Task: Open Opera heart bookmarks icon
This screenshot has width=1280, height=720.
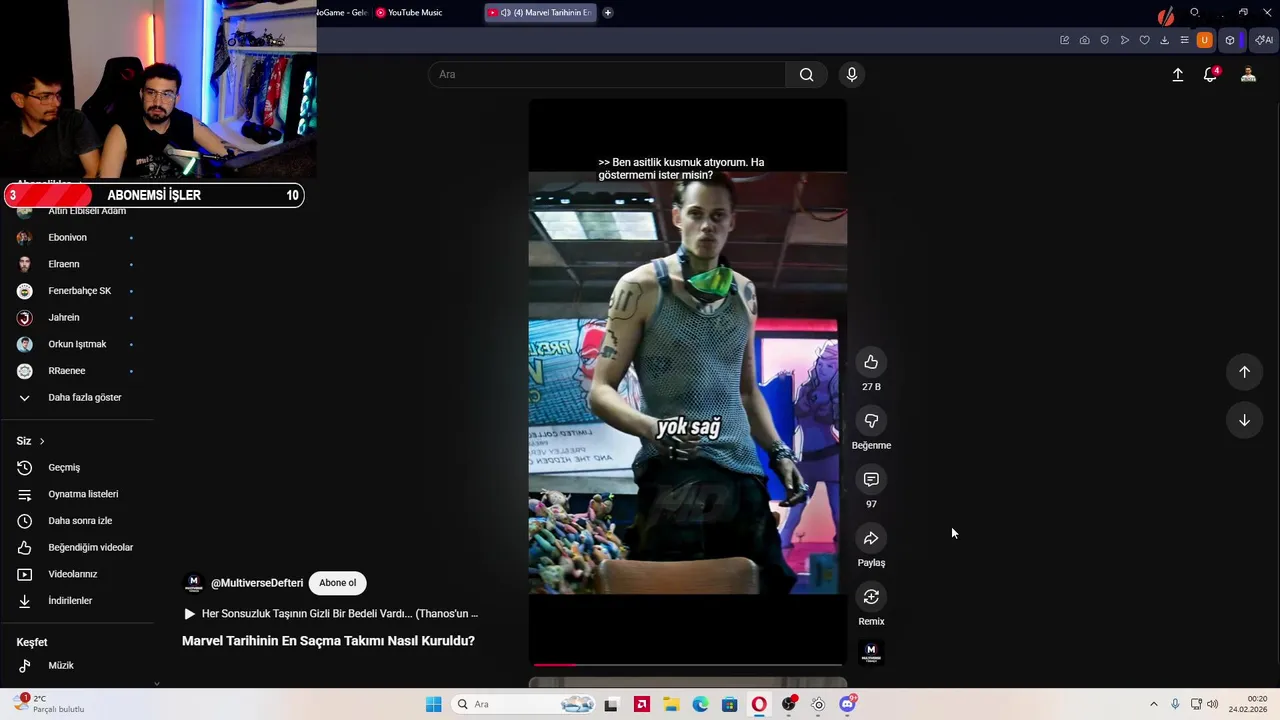Action: tap(1144, 40)
